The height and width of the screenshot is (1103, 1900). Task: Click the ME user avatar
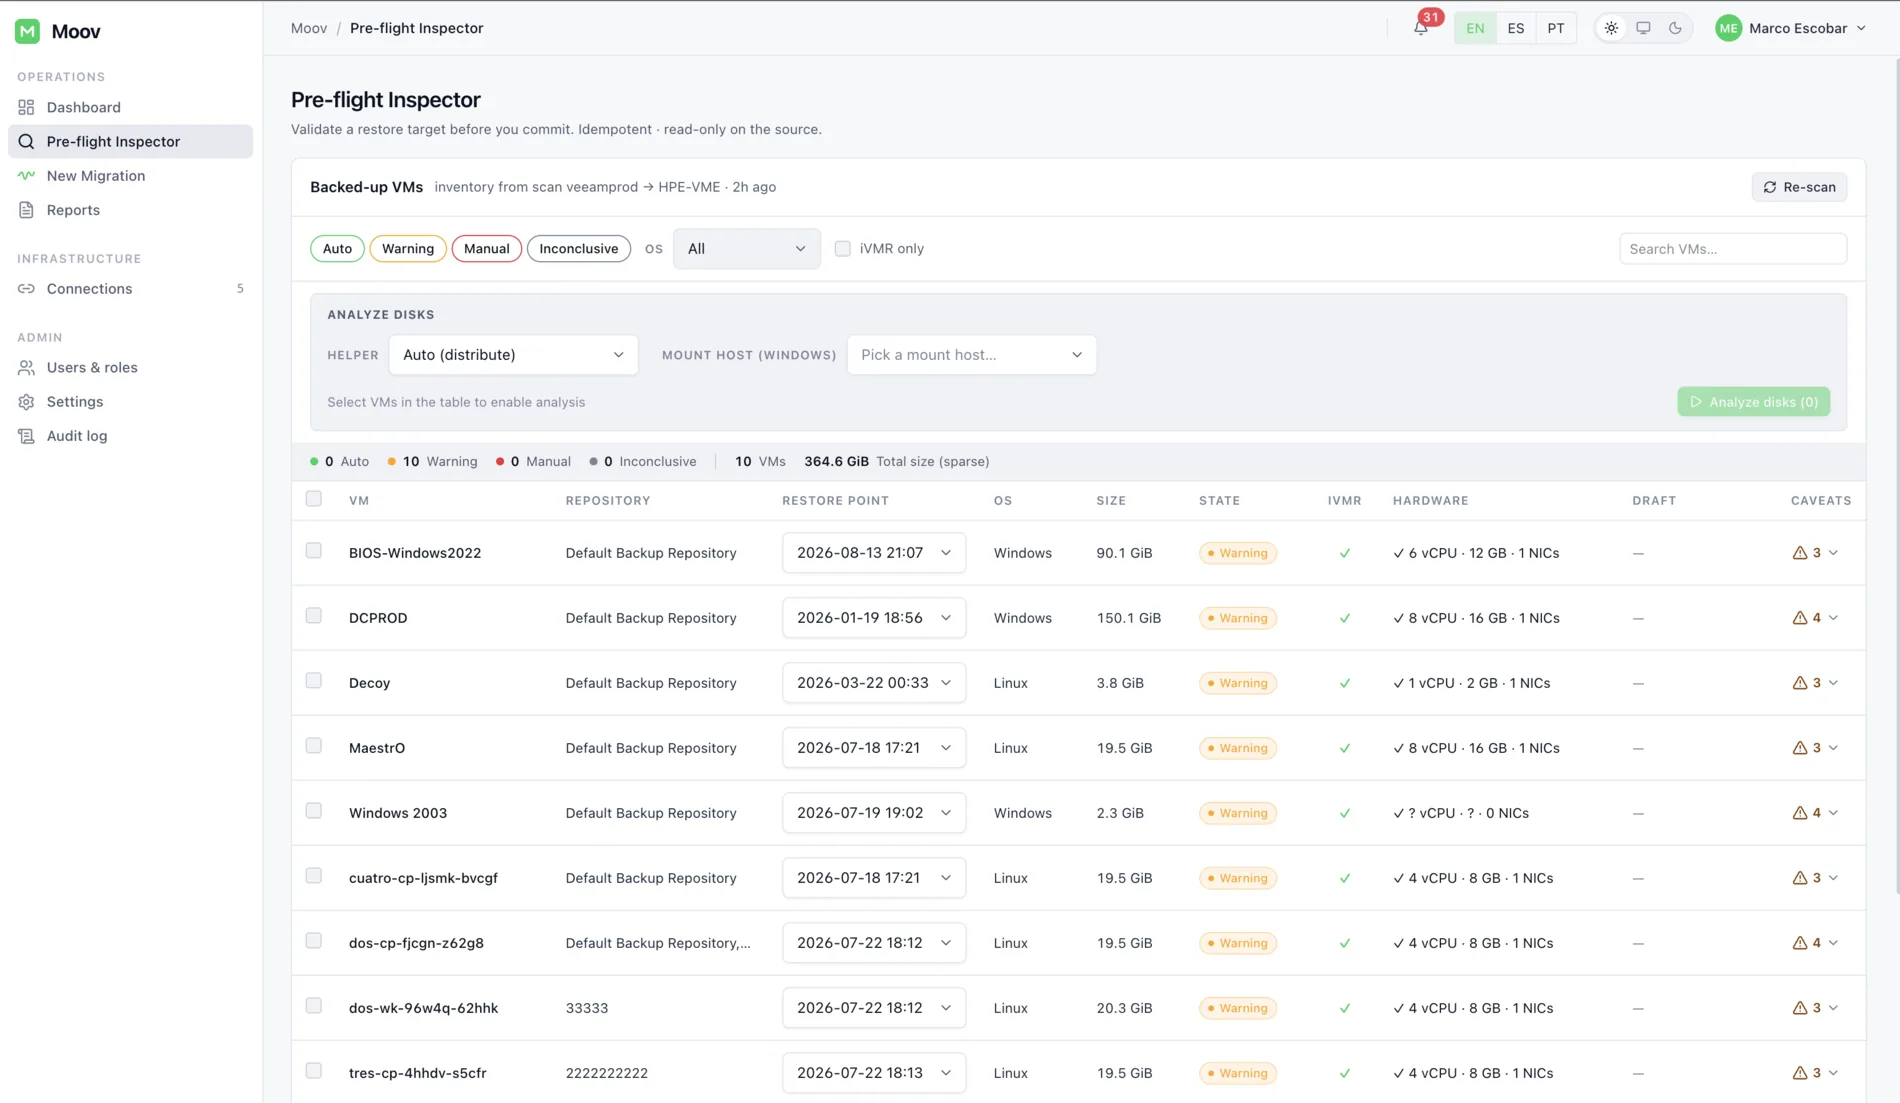[x=1728, y=28]
